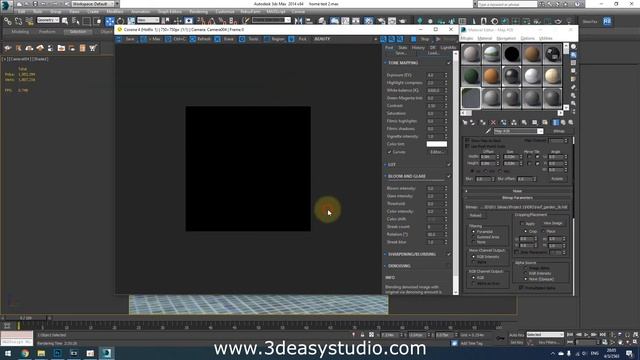The height and width of the screenshot is (360, 640).
Task: Click Refresh in the Corona frame buffer toolbar
Action: click(x=200, y=39)
